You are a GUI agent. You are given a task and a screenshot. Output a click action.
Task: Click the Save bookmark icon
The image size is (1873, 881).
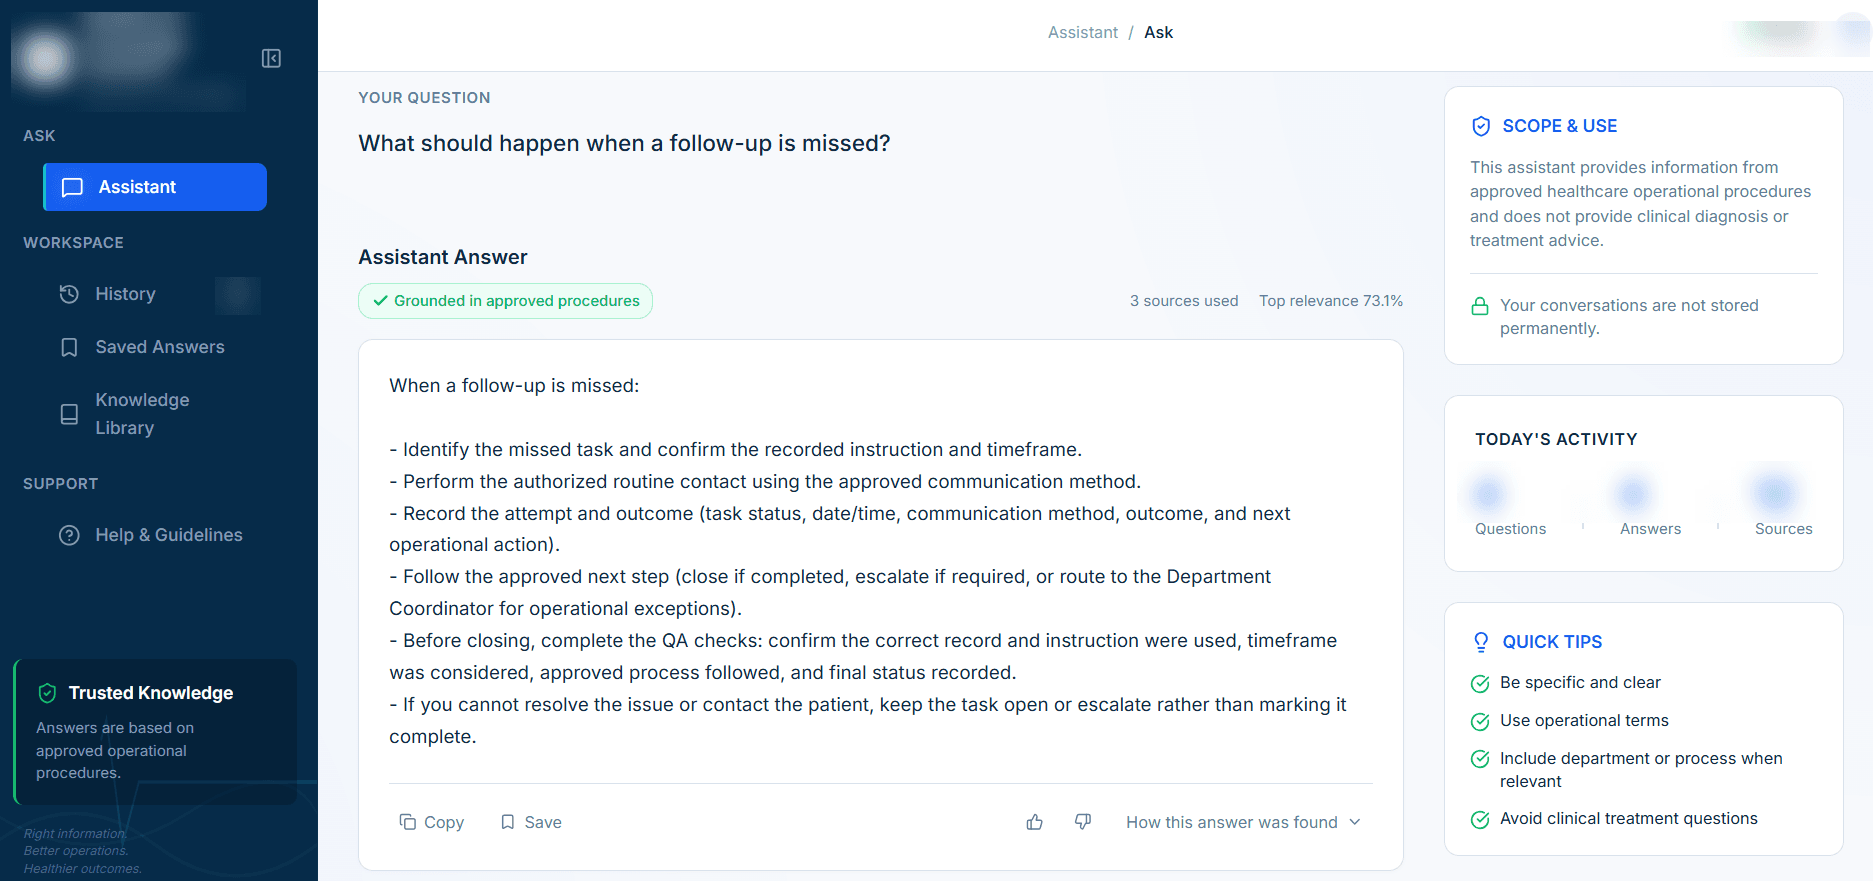pyautogui.click(x=508, y=822)
